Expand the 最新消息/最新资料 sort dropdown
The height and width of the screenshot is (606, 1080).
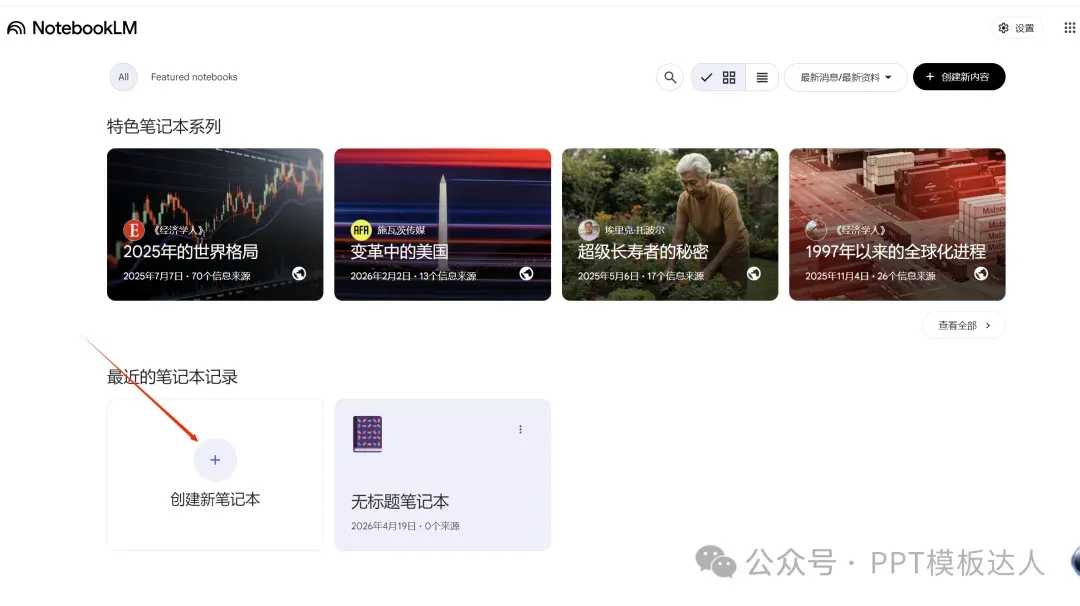tap(845, 77)
